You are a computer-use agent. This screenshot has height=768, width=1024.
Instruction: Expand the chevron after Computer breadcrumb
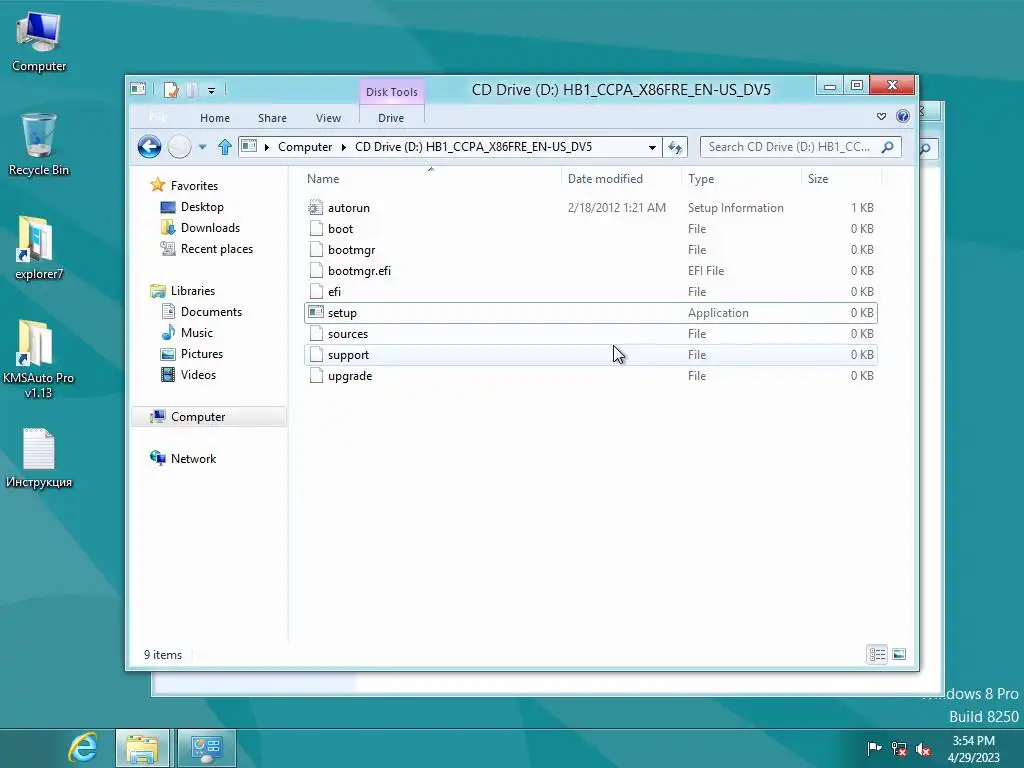pos(344,147)
